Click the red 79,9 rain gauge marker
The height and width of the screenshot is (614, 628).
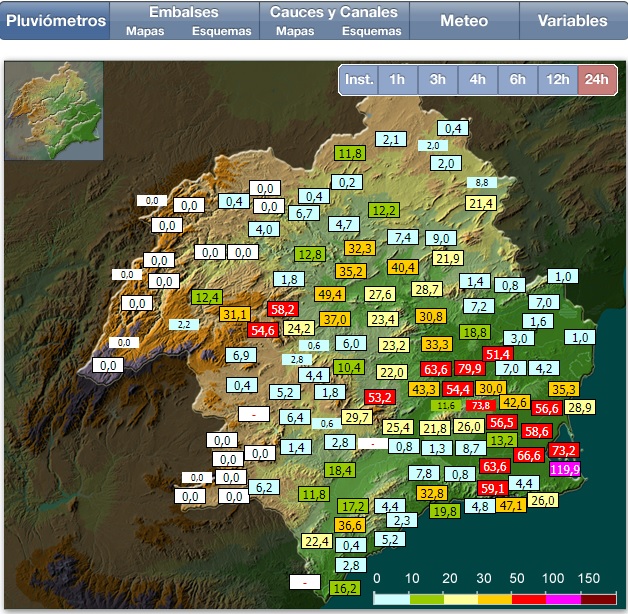coord(470,369)
